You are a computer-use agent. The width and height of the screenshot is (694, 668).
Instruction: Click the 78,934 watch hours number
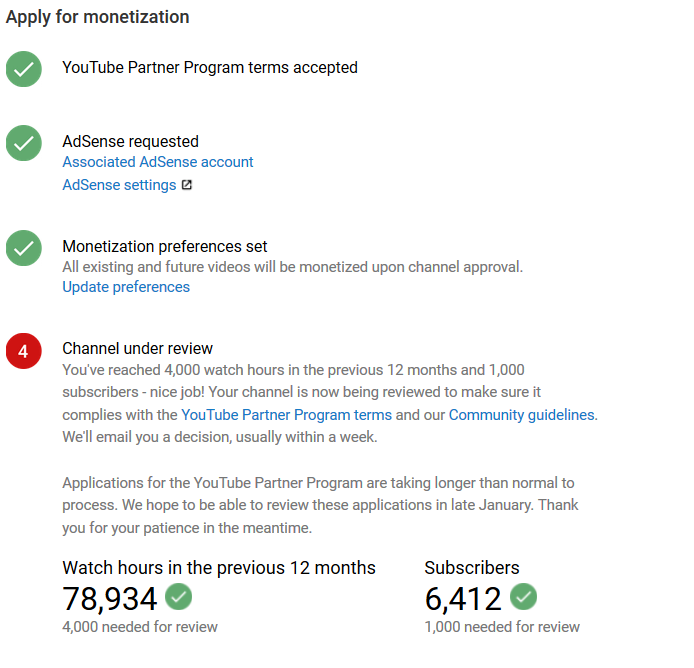pyautogui.click(x=110, y=598)
